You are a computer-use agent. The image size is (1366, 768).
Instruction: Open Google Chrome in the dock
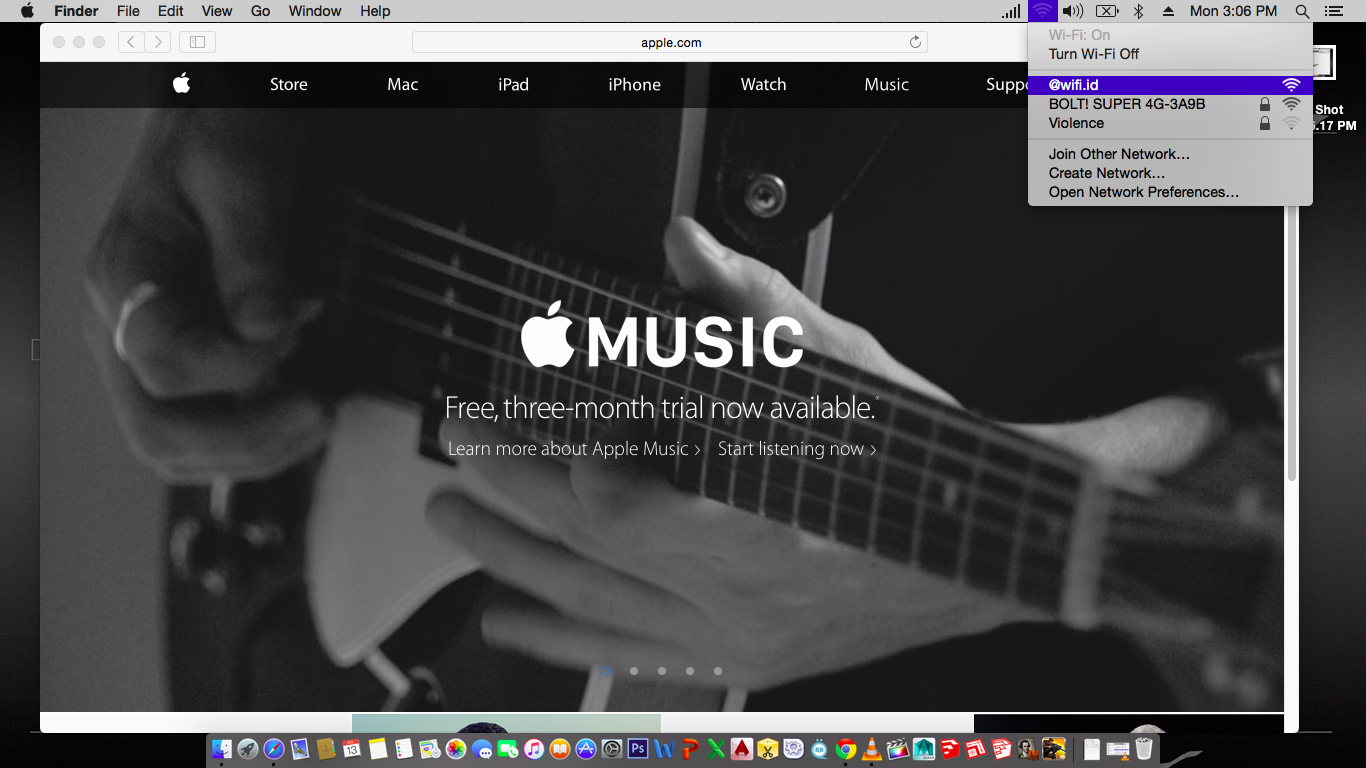(846, 748)
